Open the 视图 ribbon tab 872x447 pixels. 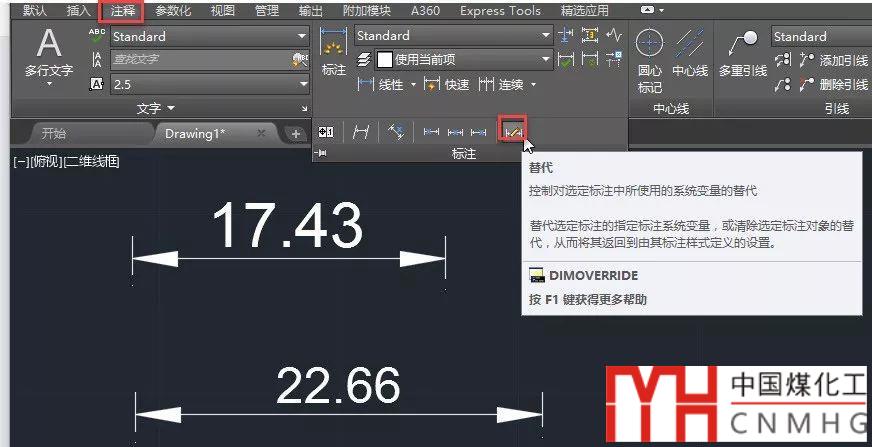tap(222, 11)
